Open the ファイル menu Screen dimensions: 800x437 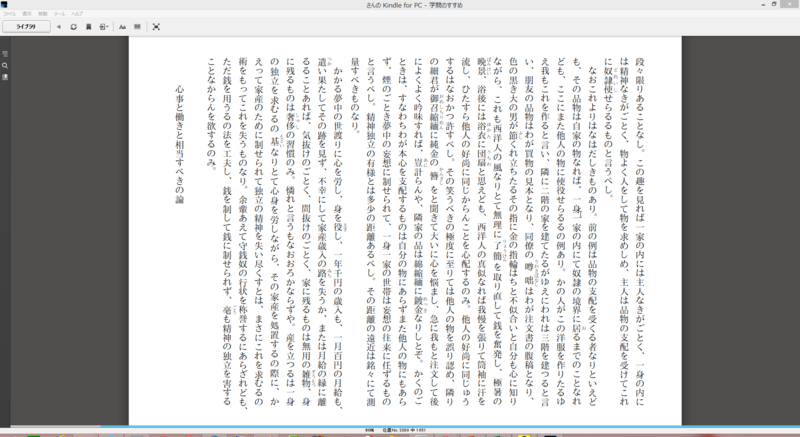point(9,14)
